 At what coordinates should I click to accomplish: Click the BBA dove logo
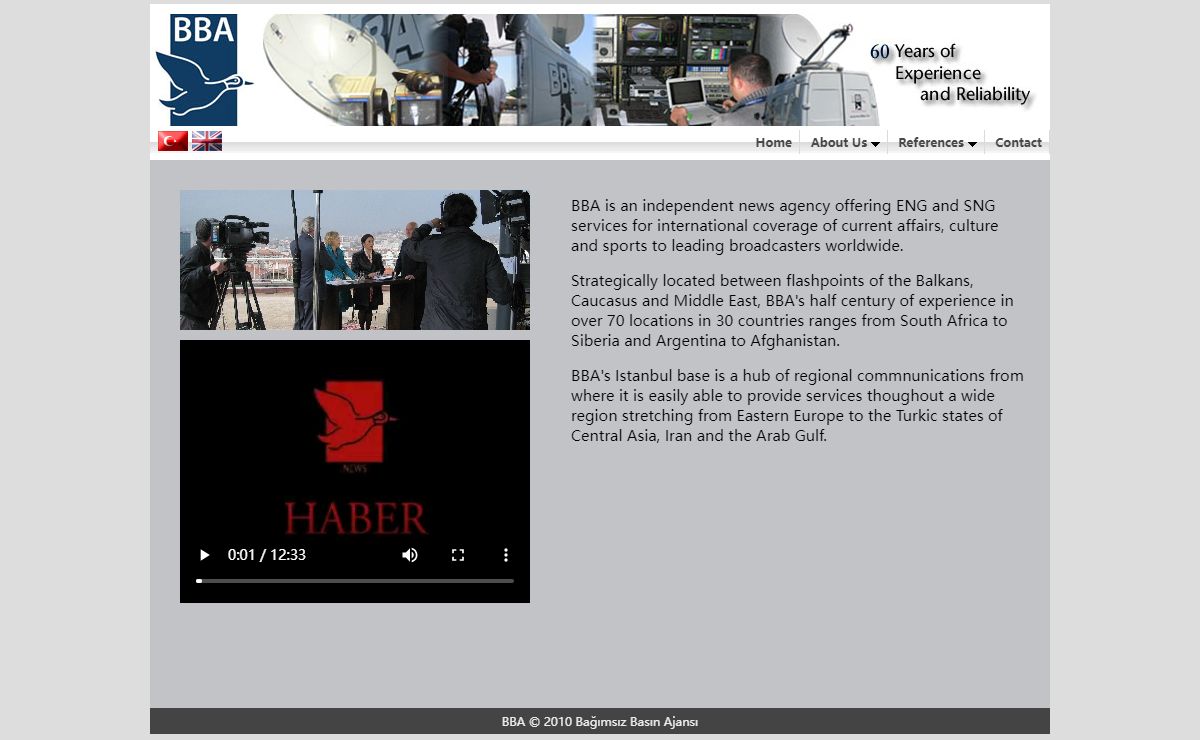pyautogui.click(x=198, y=70)
